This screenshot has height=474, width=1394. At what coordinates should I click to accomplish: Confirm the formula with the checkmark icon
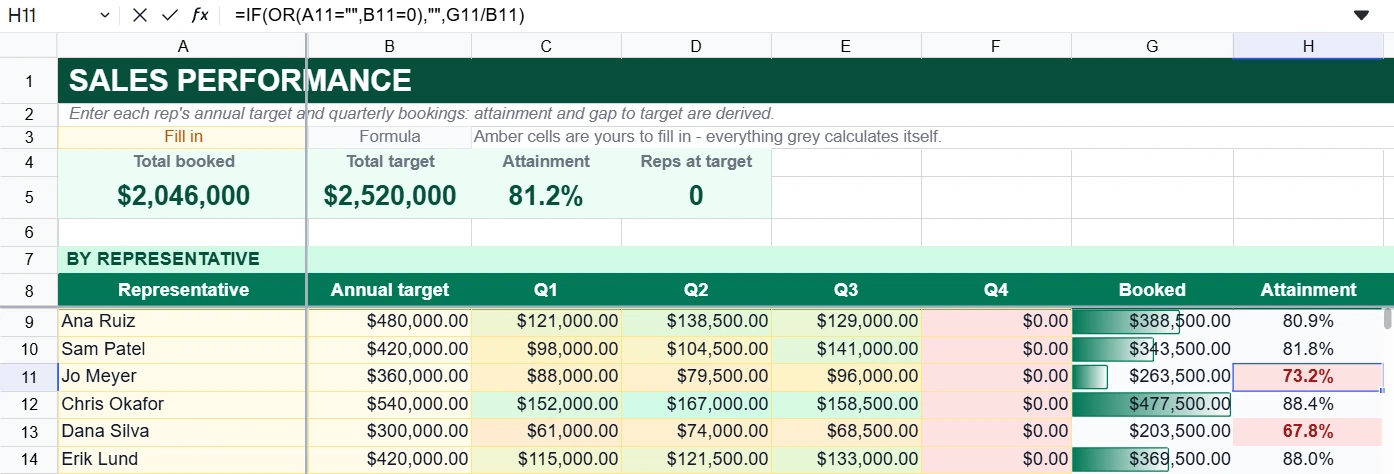(170, 15)
